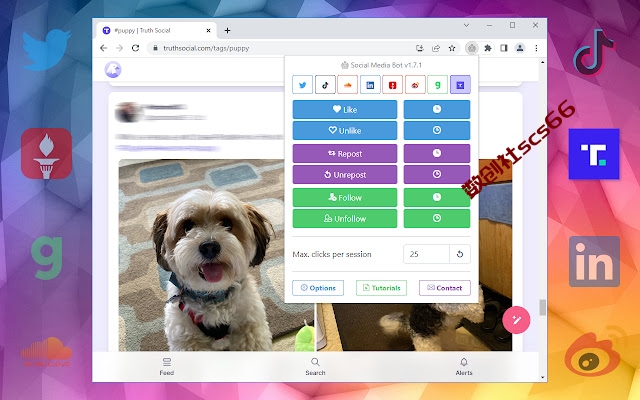
Task: Open the fluffy dog photo
Action: click(x=216, y=255)
